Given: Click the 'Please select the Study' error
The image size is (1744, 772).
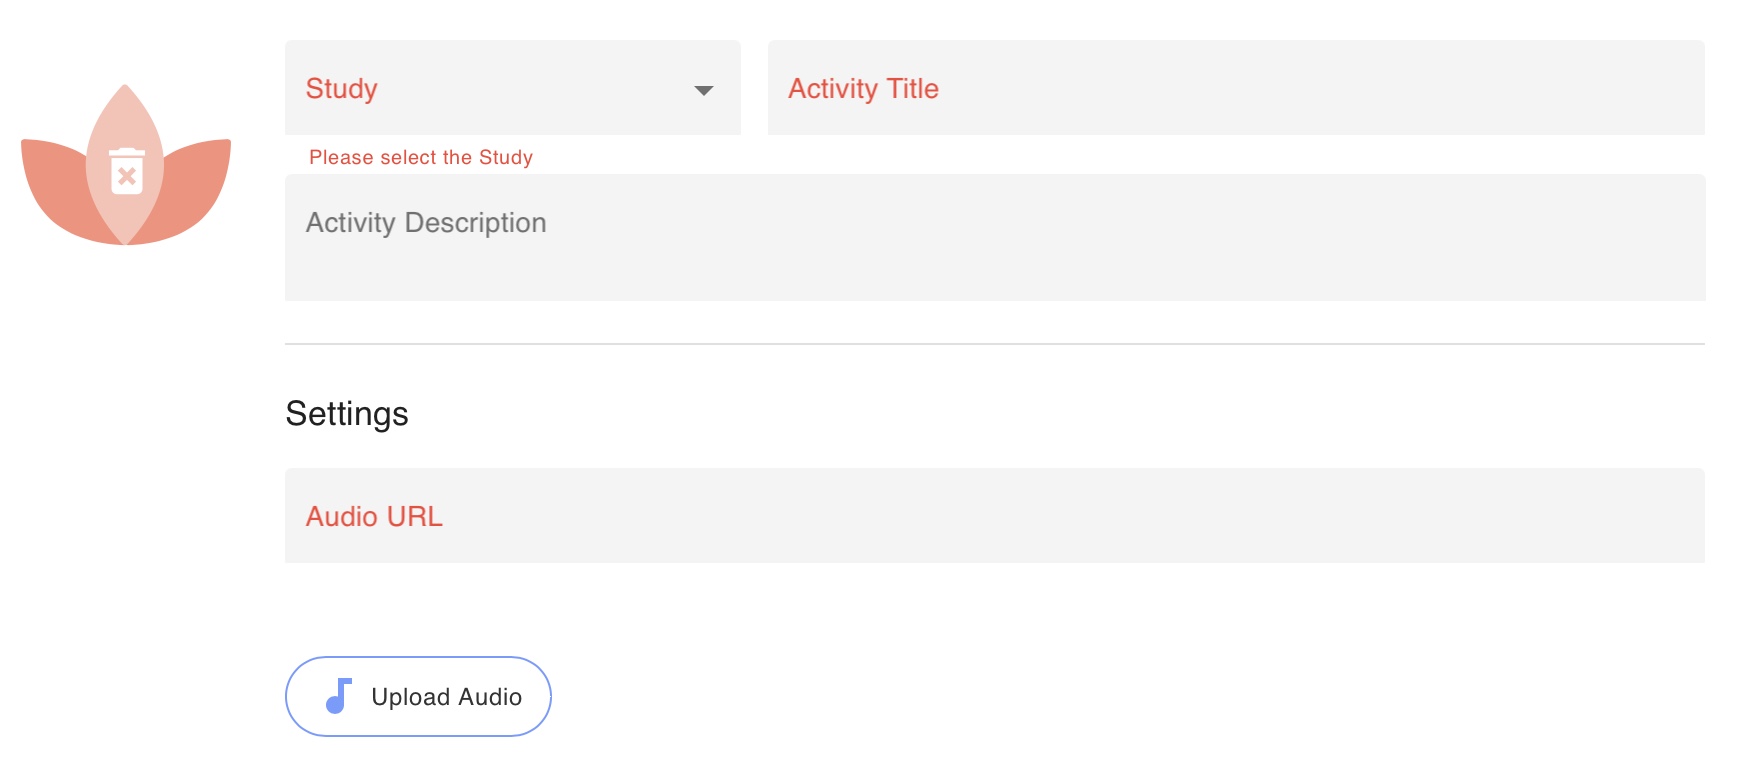Looking at the screenshot, I should 421,157.
